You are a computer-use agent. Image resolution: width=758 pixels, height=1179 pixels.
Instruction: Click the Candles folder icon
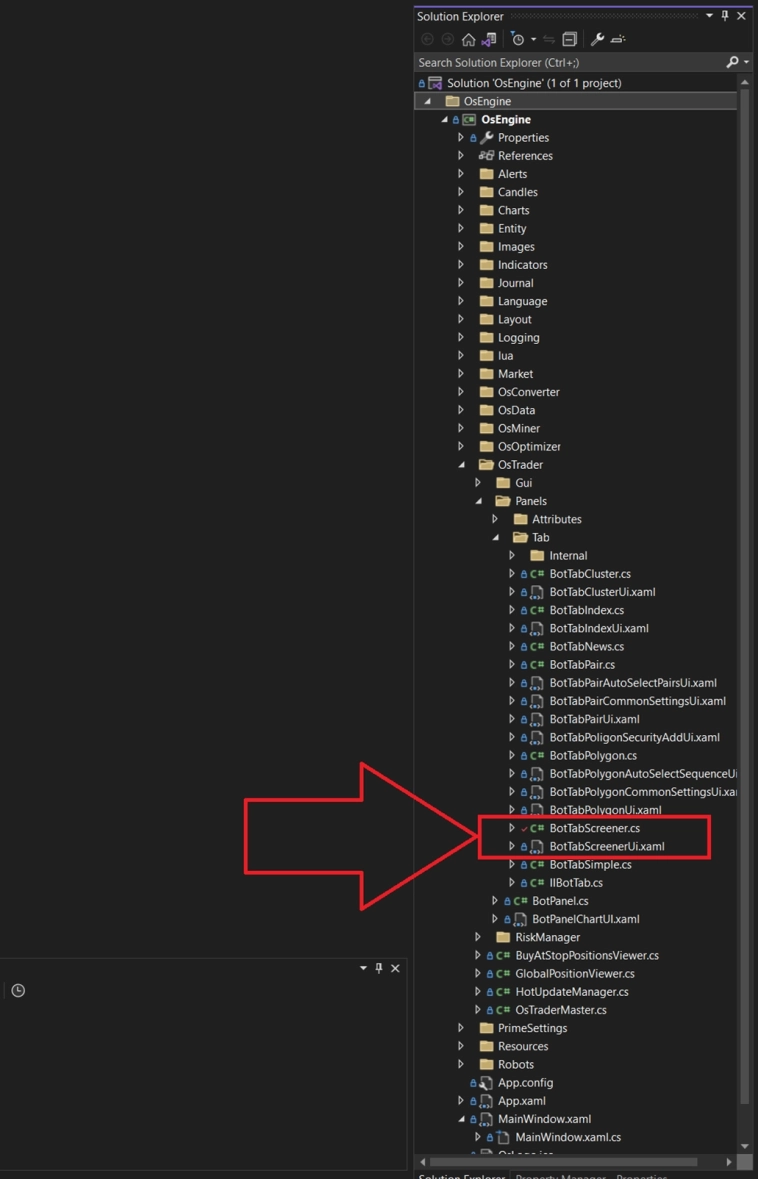coord(487,192)
